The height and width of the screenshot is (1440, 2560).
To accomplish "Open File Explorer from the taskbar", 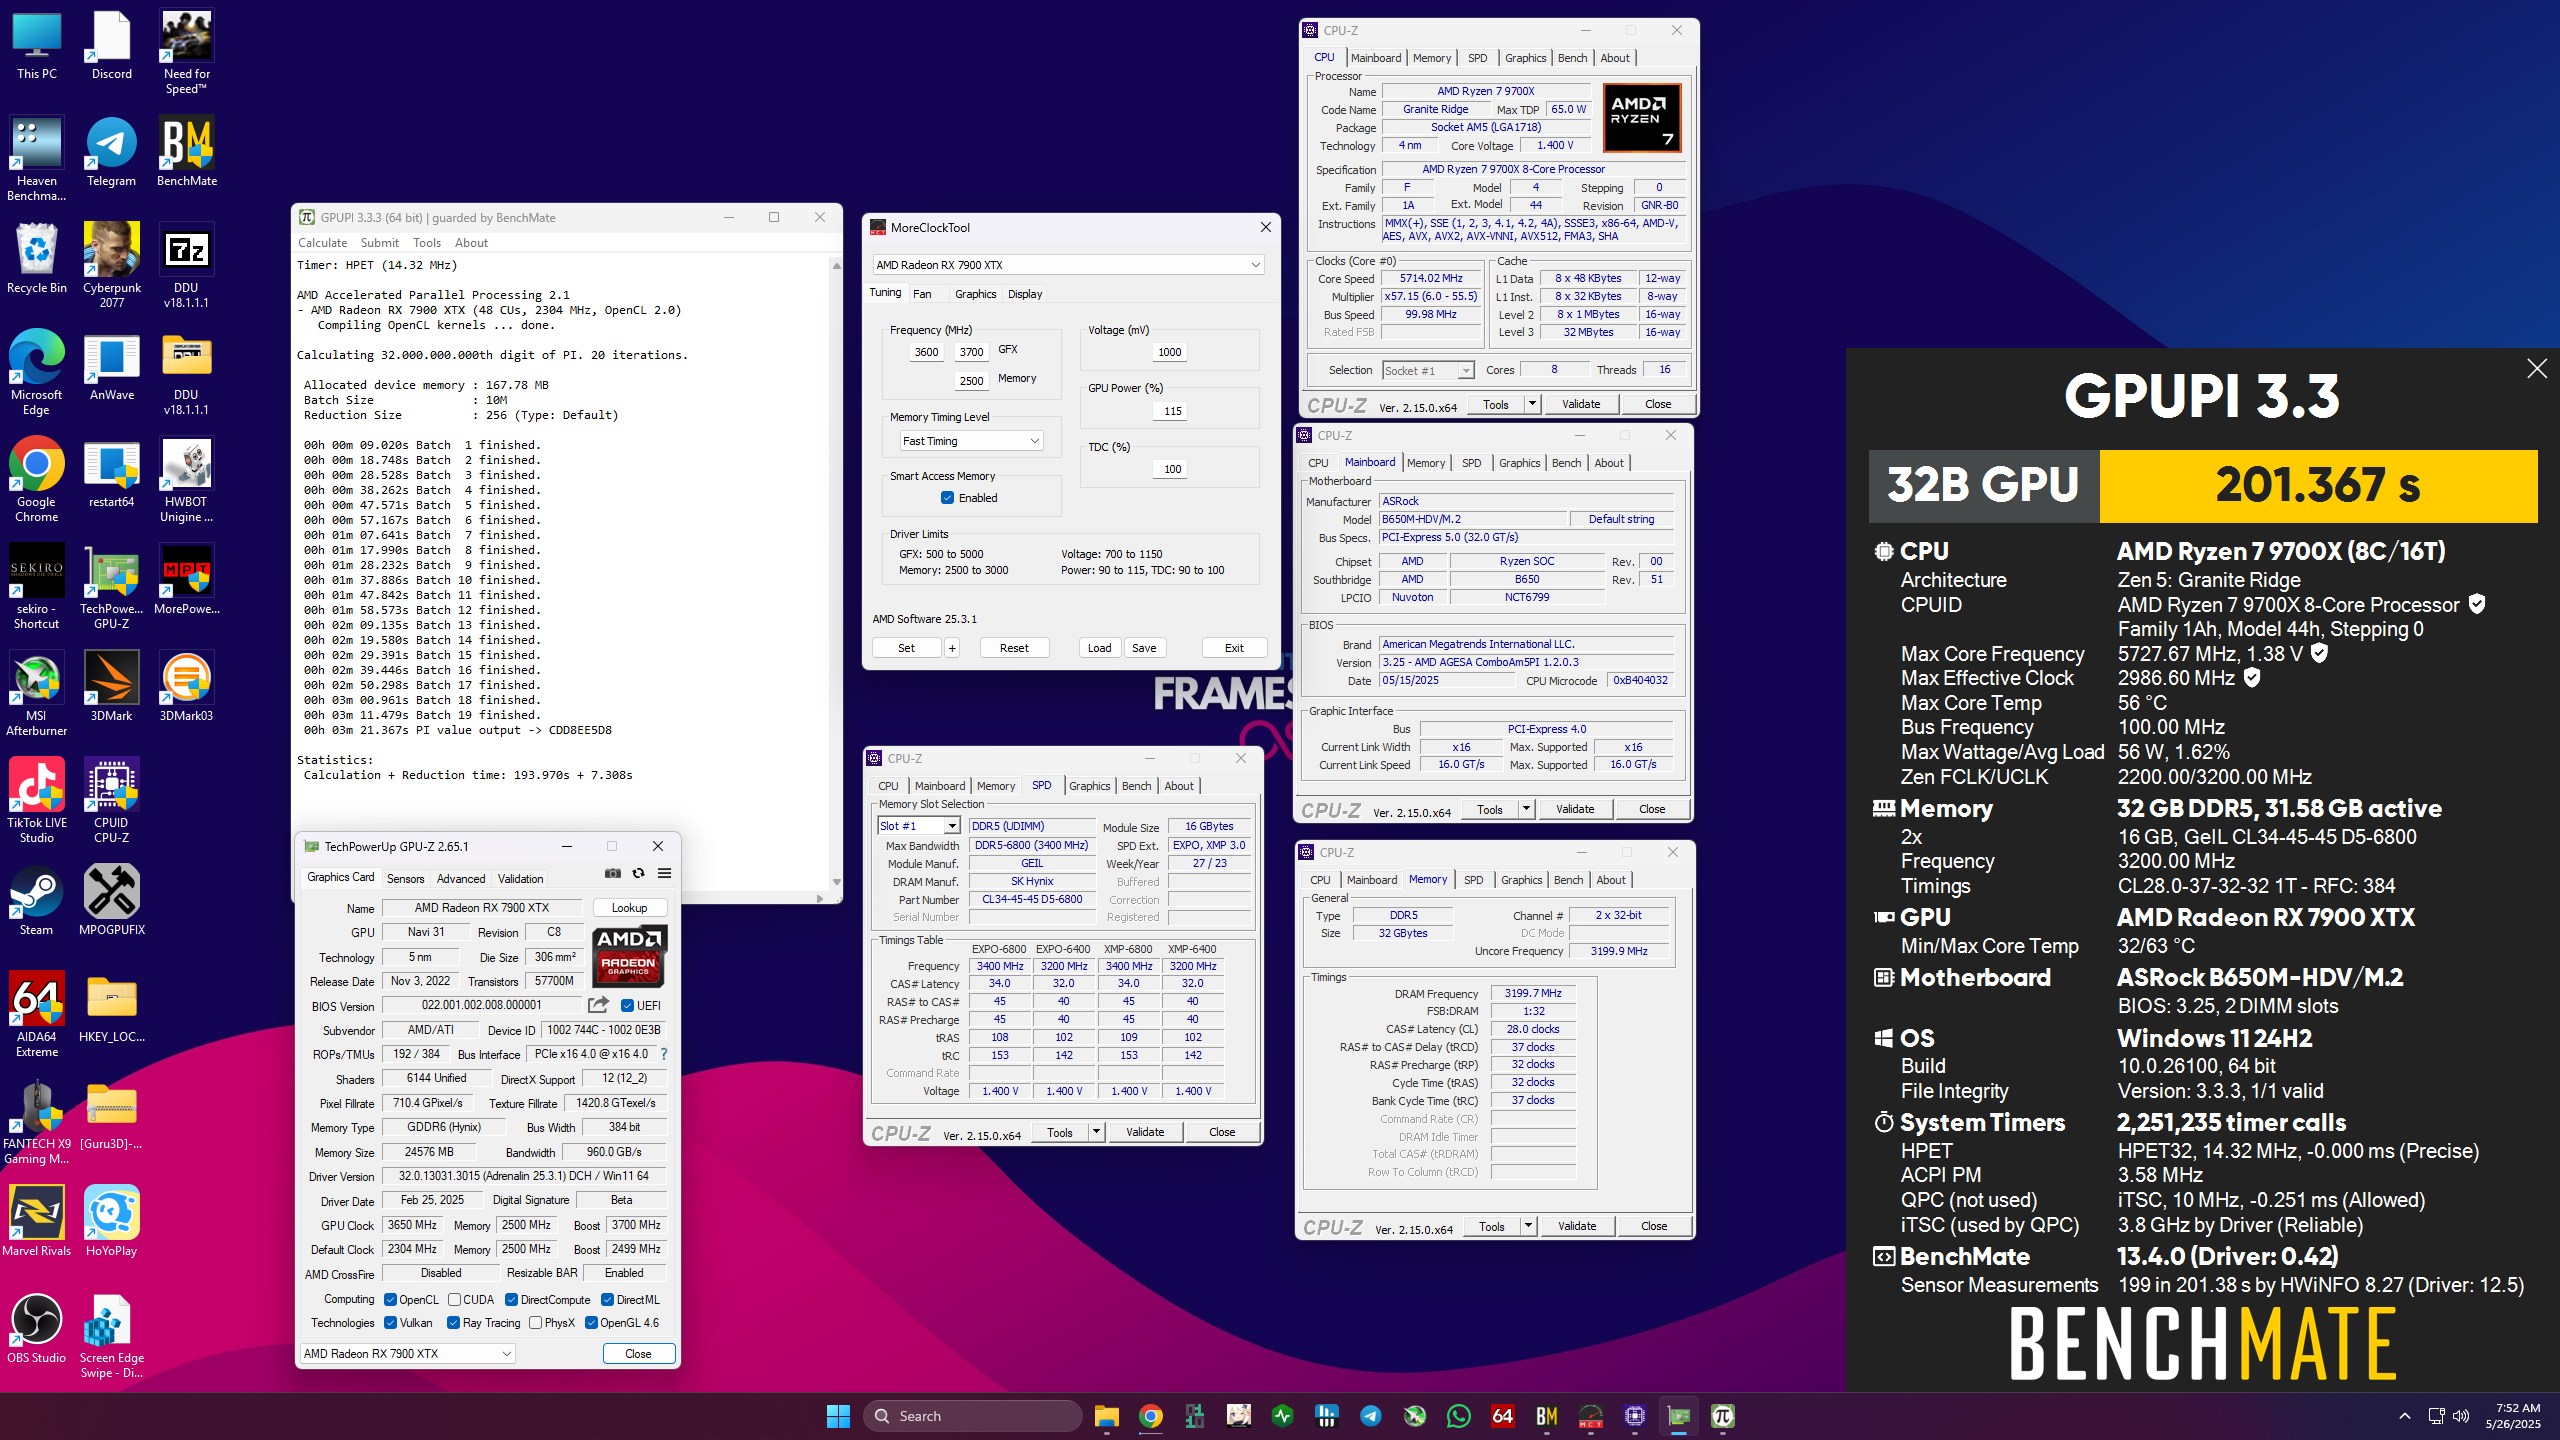I will (1106, 1416).
